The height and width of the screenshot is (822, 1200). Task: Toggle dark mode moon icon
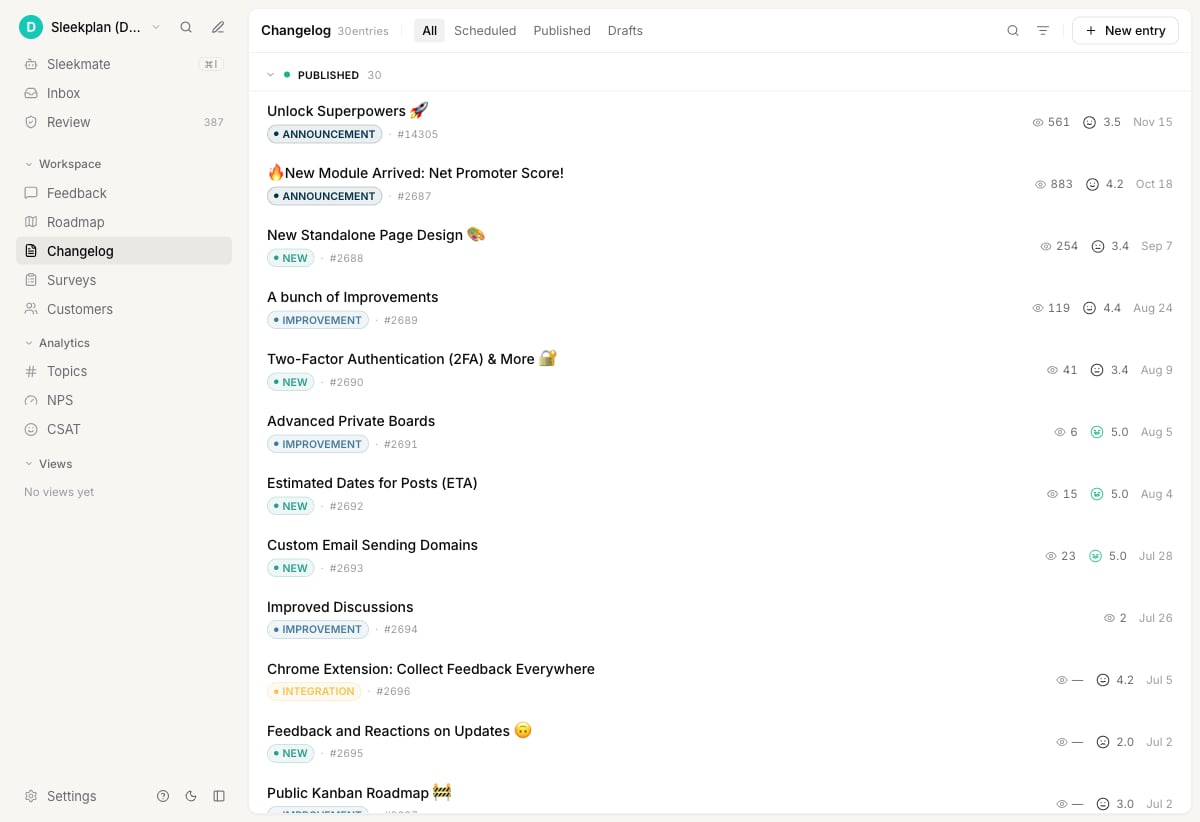191,796
